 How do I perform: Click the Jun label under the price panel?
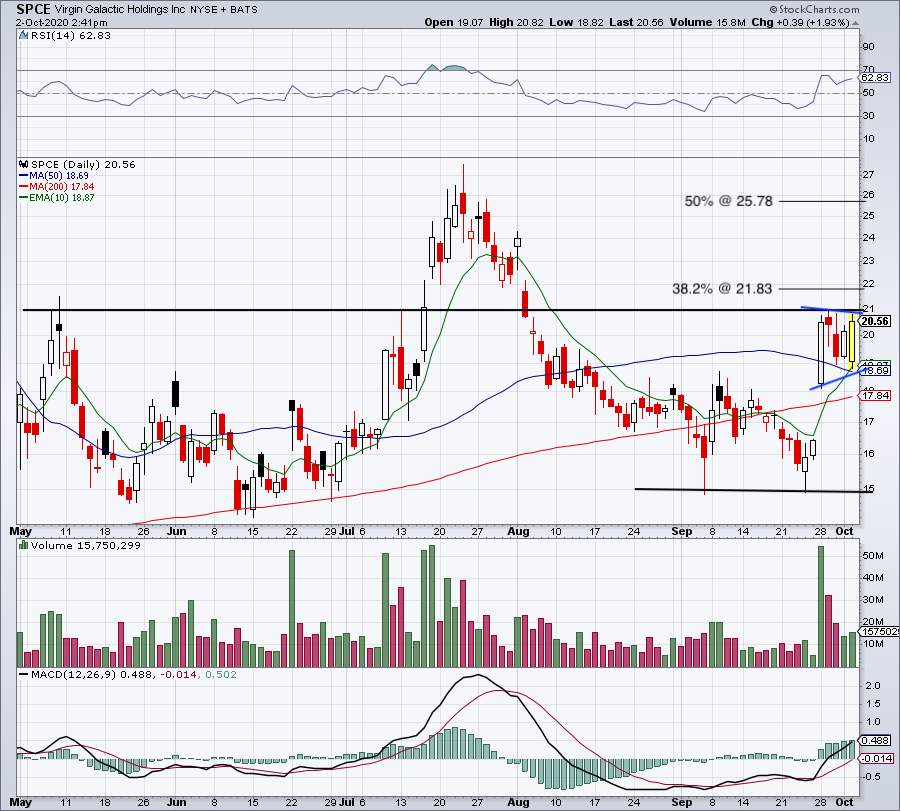[177, 531]
